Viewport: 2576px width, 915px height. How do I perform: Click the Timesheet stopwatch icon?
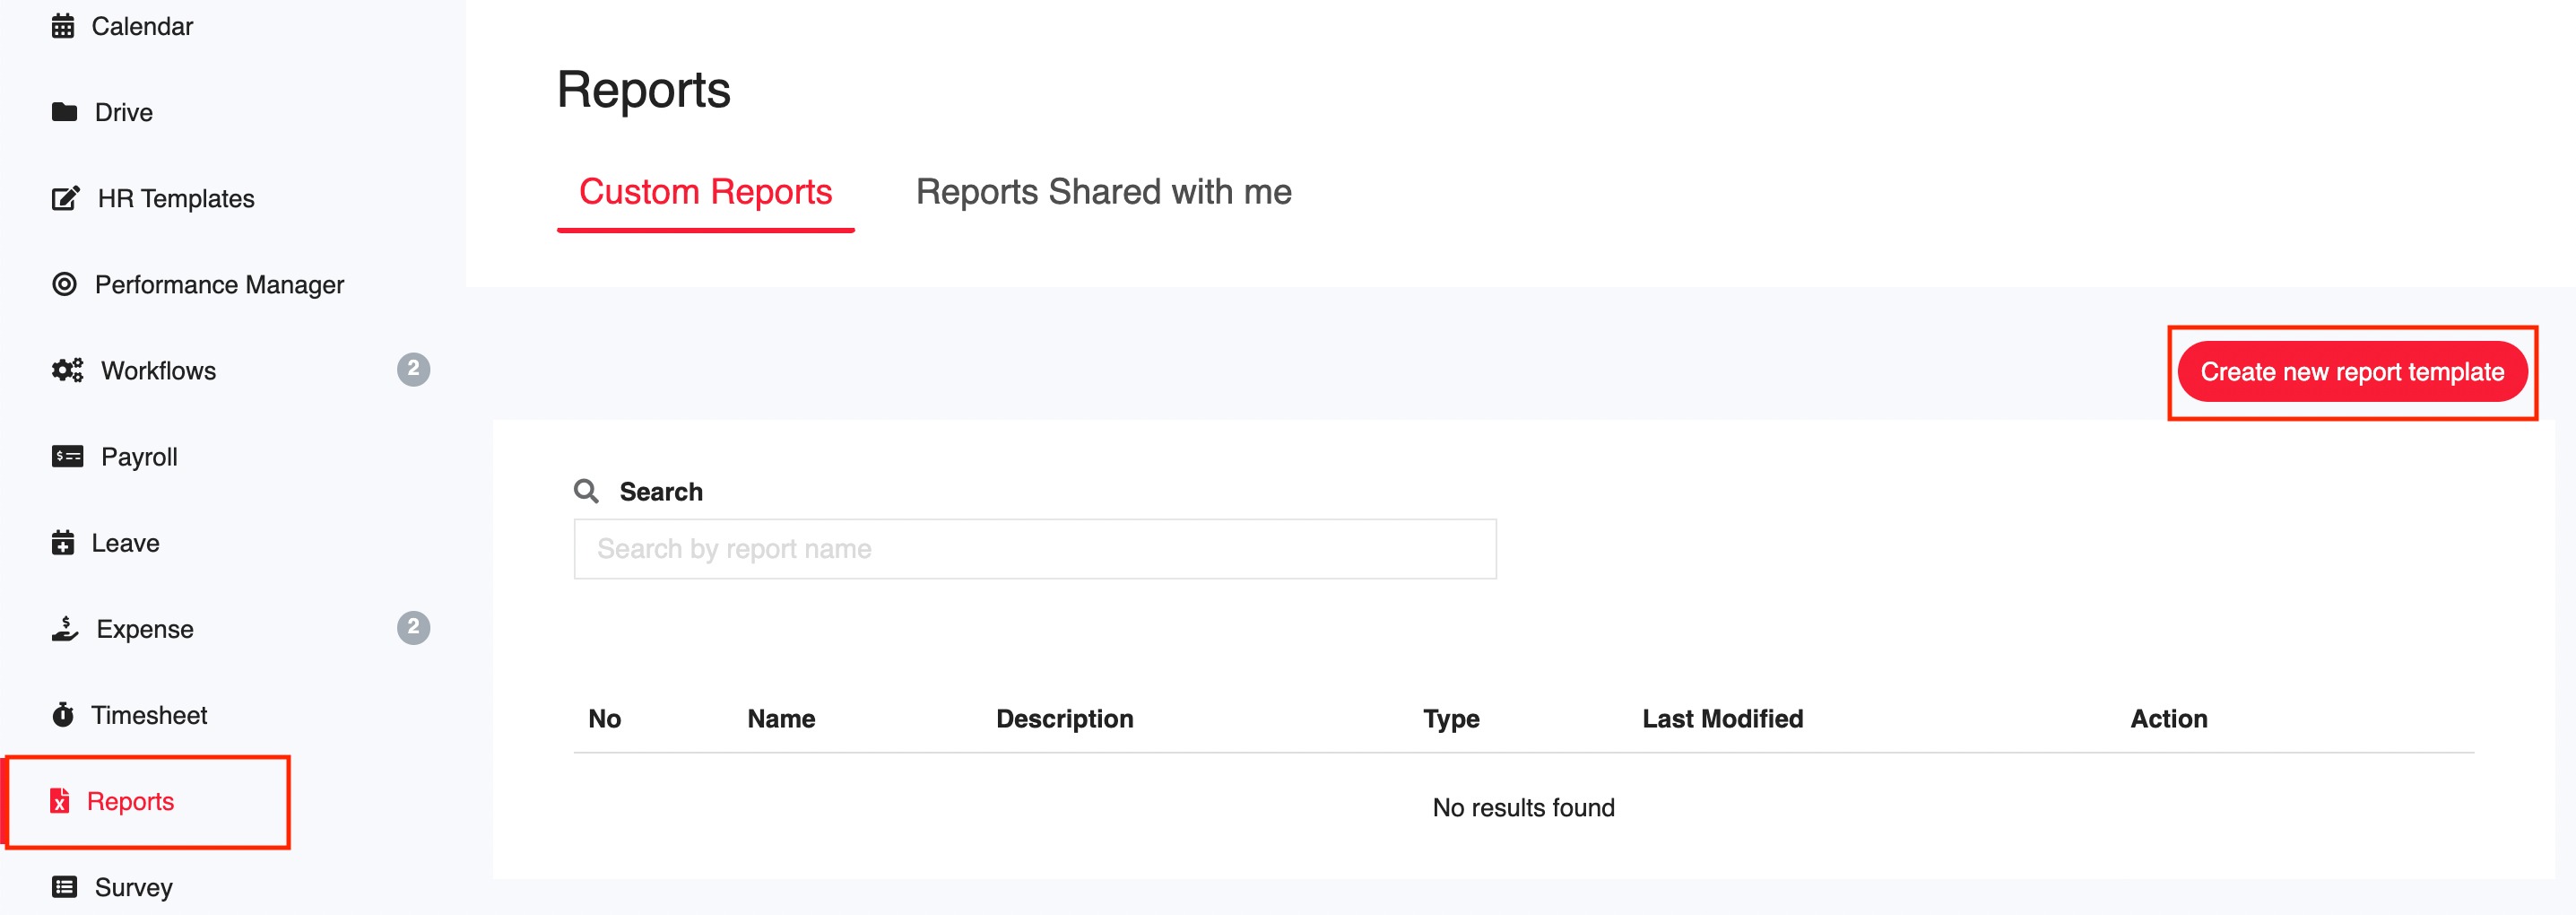pyautogui.click(x=63, y=714)
